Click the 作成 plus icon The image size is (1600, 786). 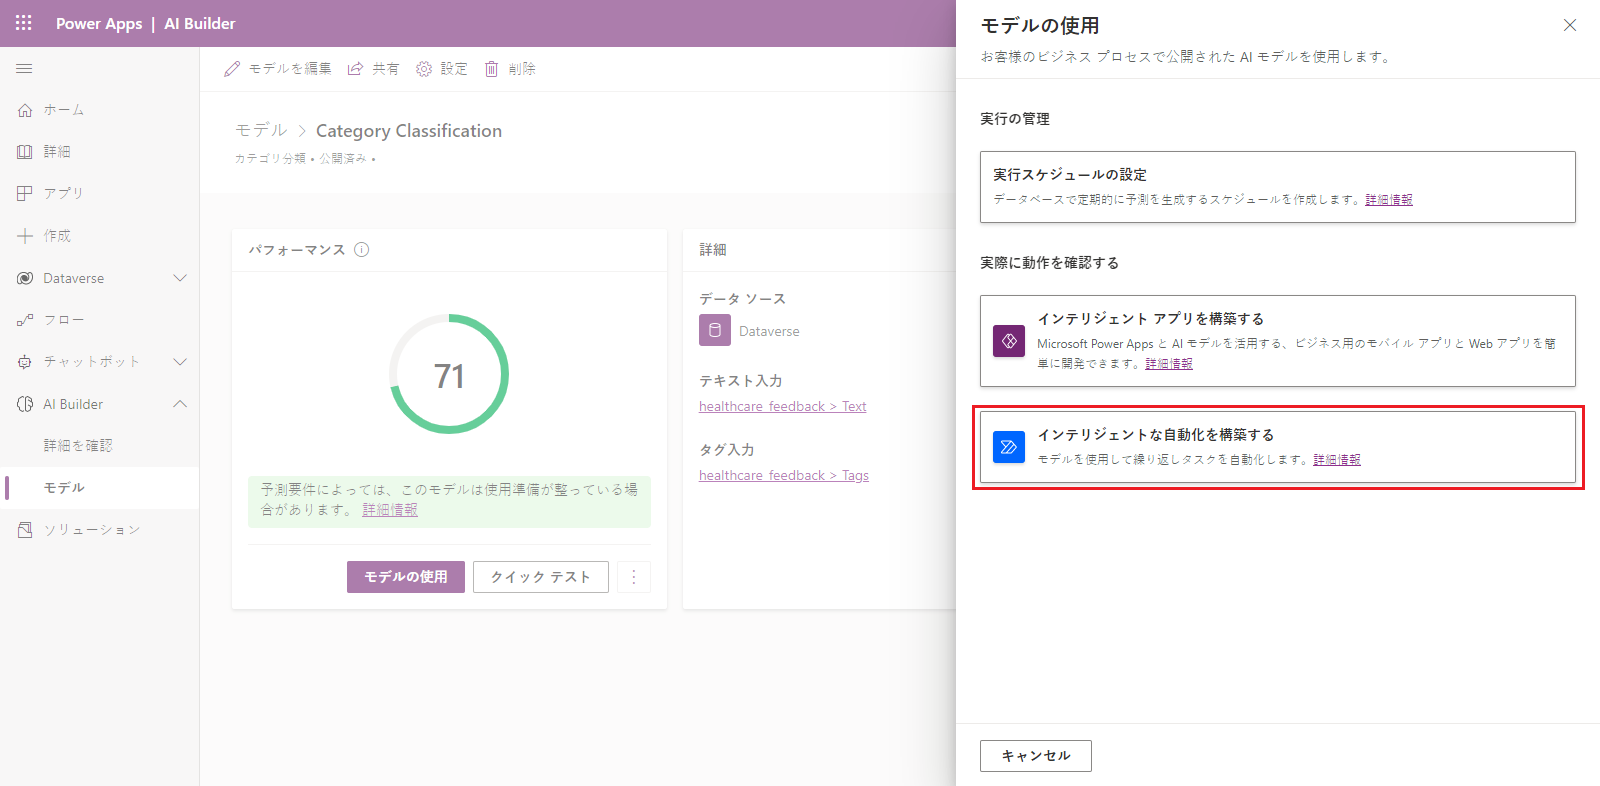tap(25, 236)
